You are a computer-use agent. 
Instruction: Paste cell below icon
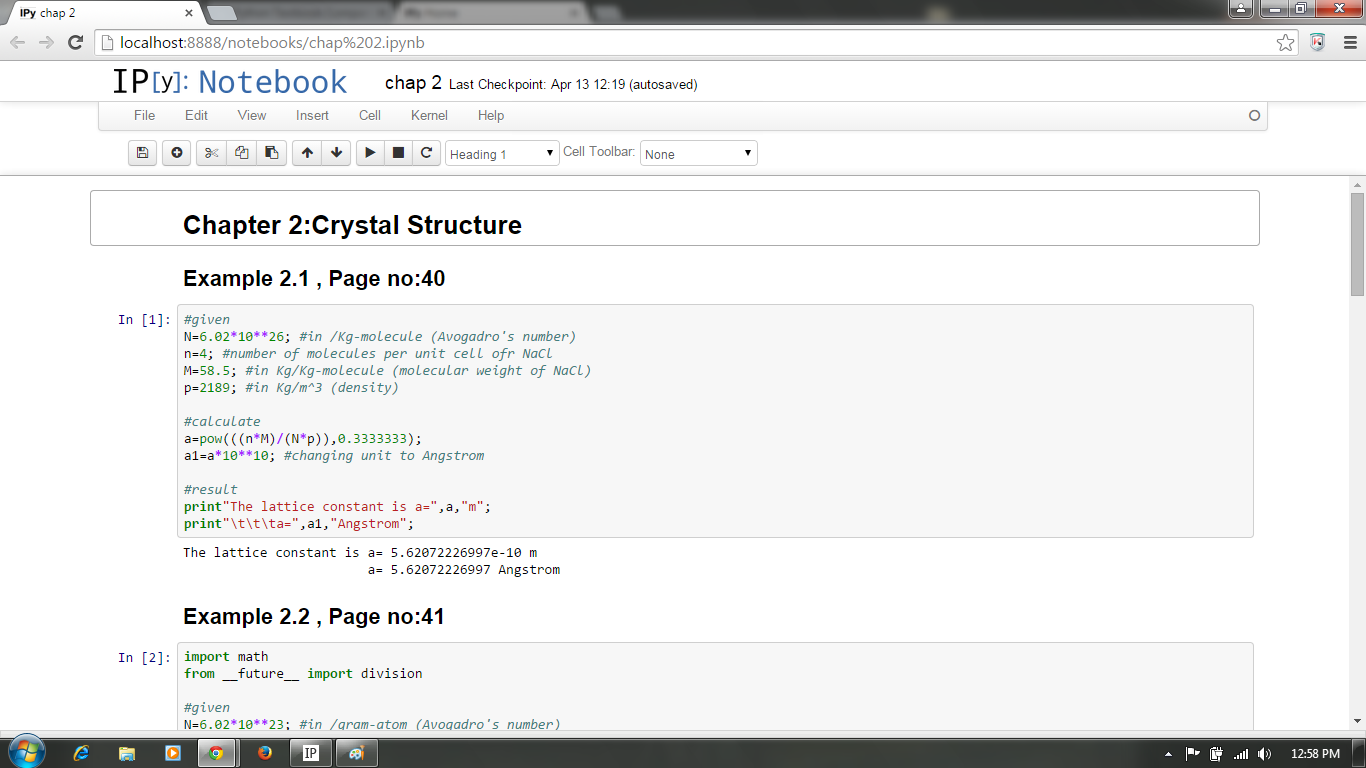[271, 153]
